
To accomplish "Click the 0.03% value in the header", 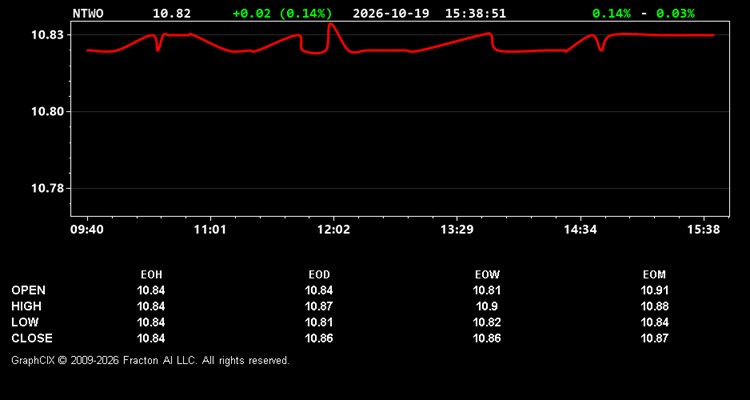I will tap(675, 13).
